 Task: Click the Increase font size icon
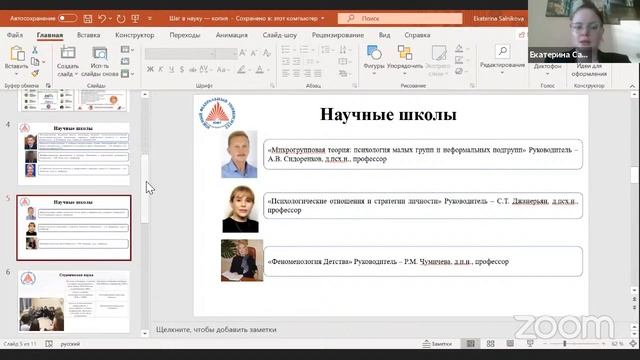(x=243, y=53)
